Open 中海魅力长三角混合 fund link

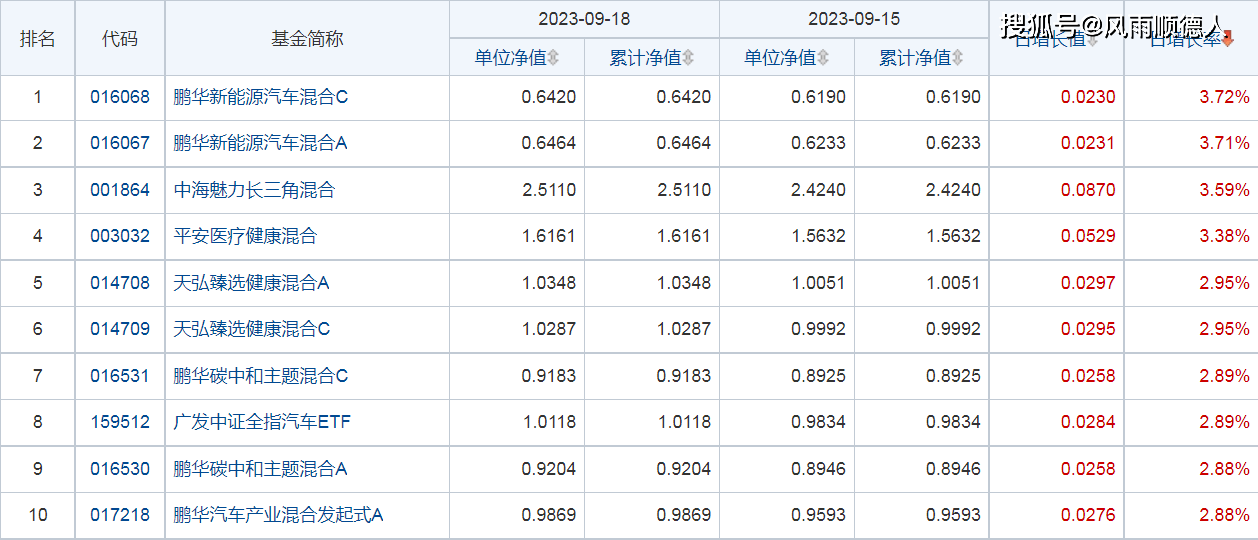254,190
